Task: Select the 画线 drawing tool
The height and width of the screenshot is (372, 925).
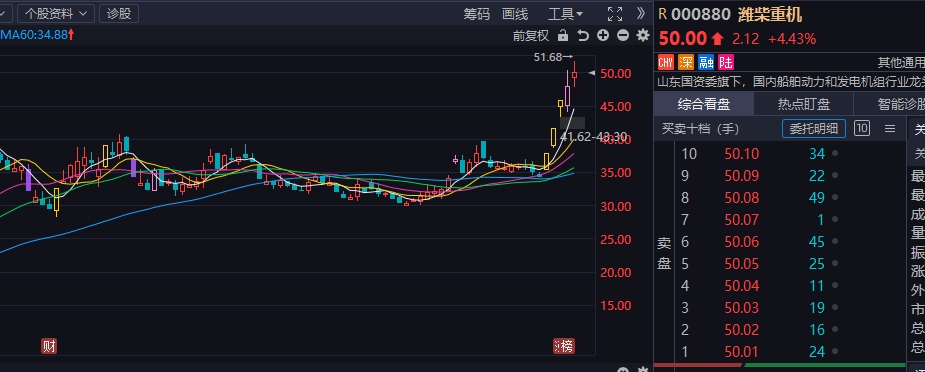Action: [515, 14]
